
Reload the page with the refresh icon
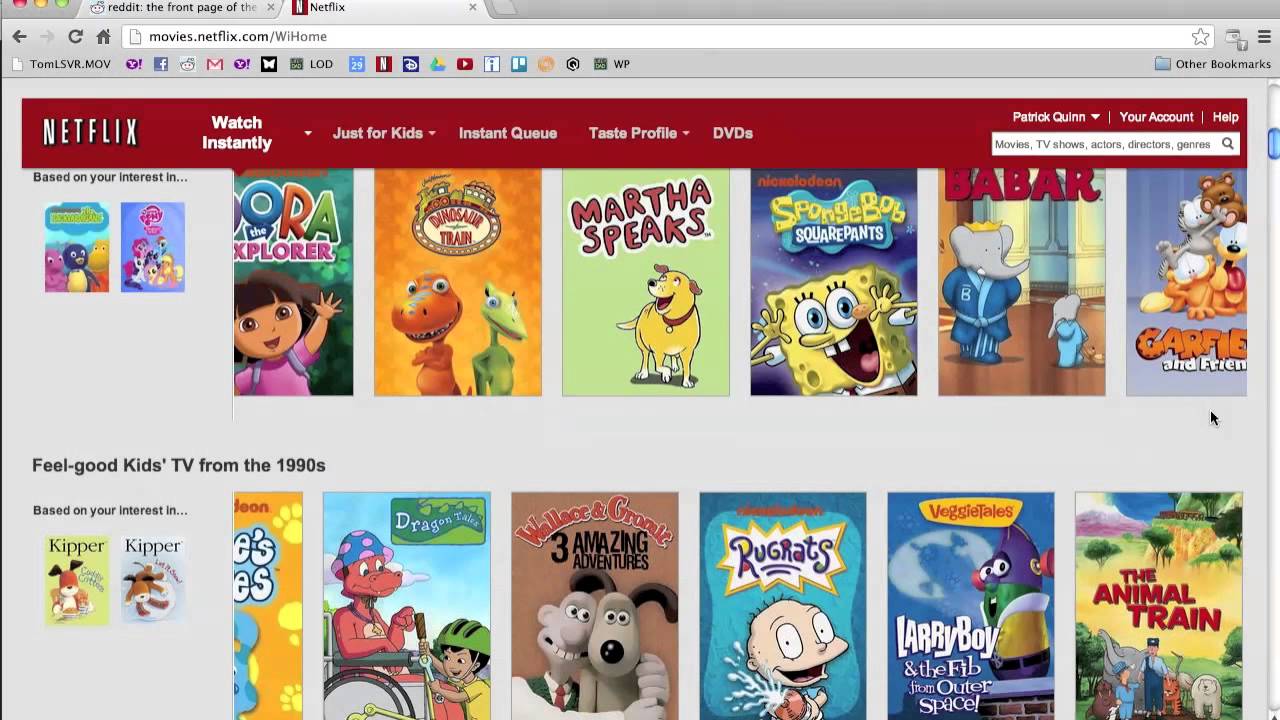(75, 36)
